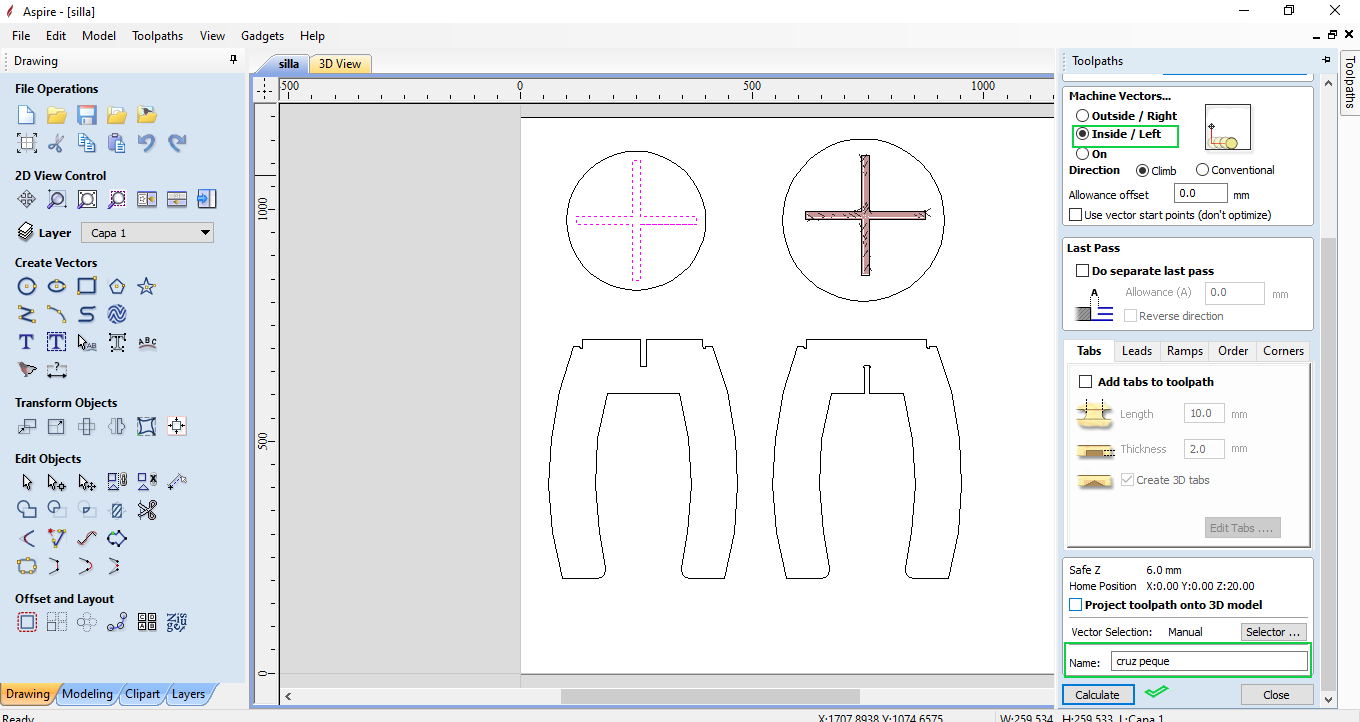
Task: Open the Interactive Trim scissors tool
Action: (x=147, y=510)
